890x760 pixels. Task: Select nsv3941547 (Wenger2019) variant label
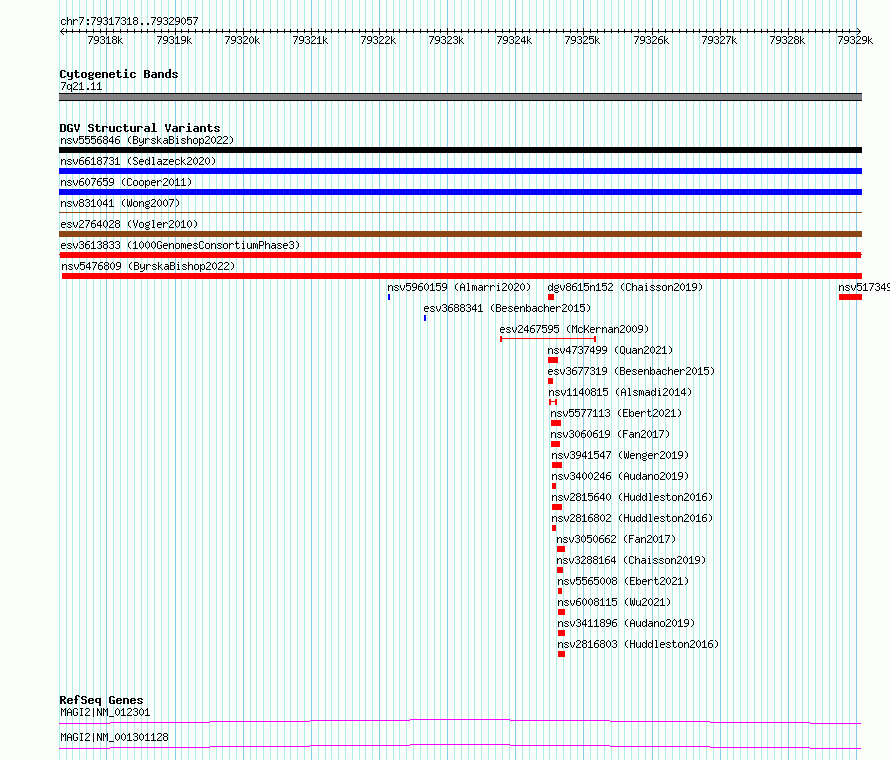point(620,455)
